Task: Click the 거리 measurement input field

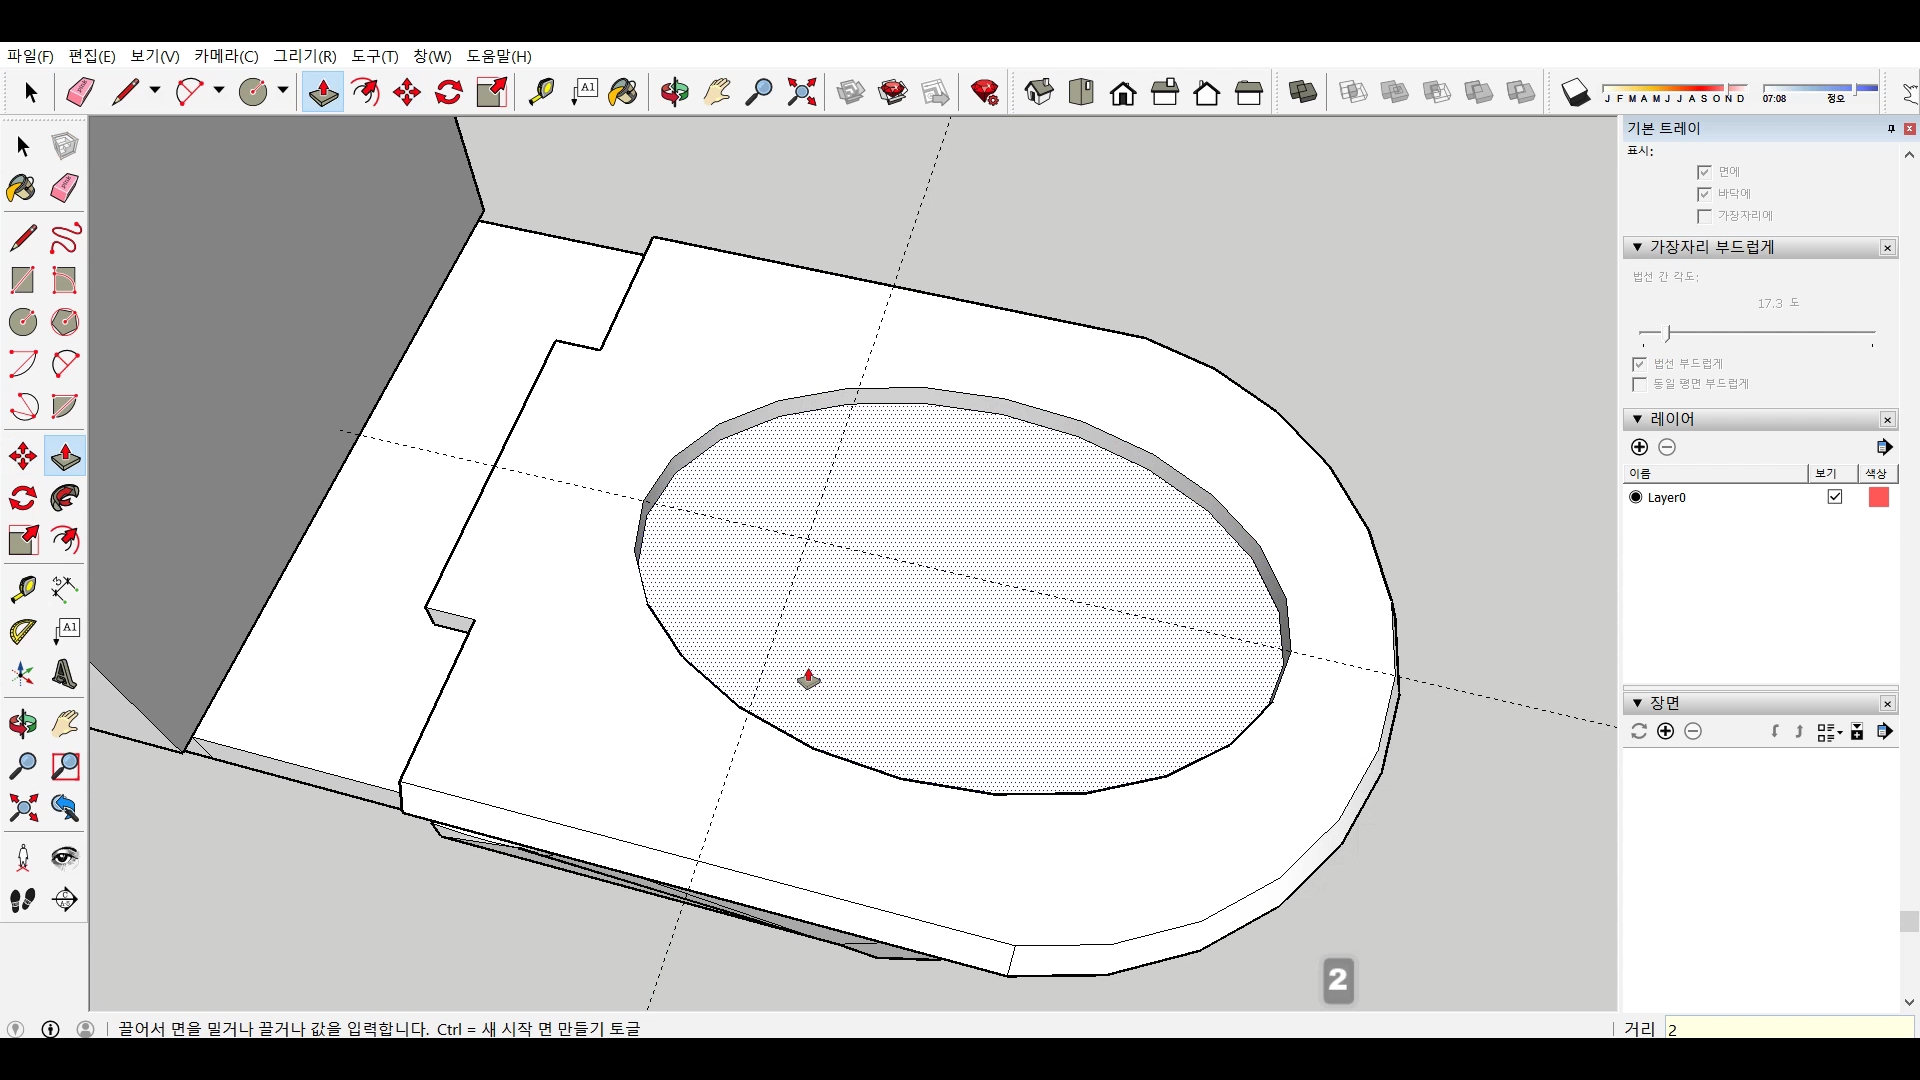Action: point(1788,1029)
